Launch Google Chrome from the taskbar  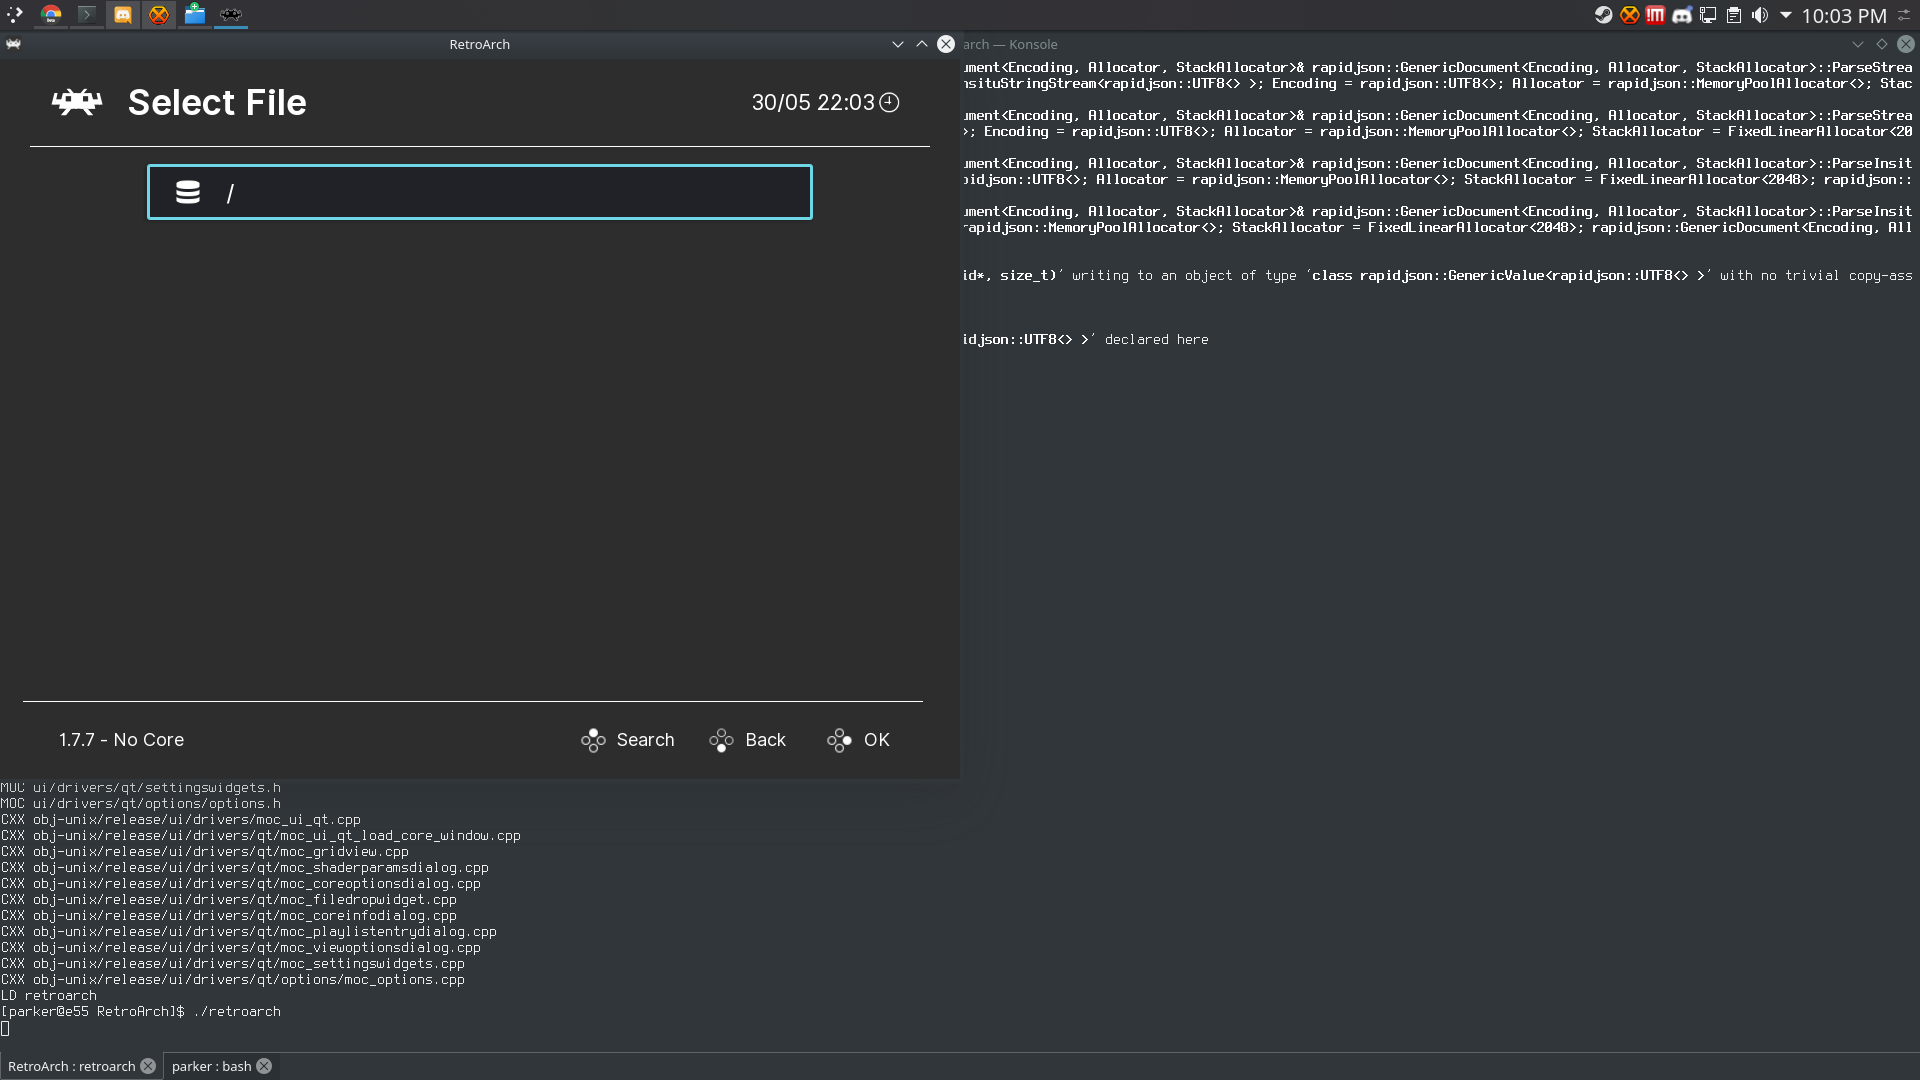[50, 15]
